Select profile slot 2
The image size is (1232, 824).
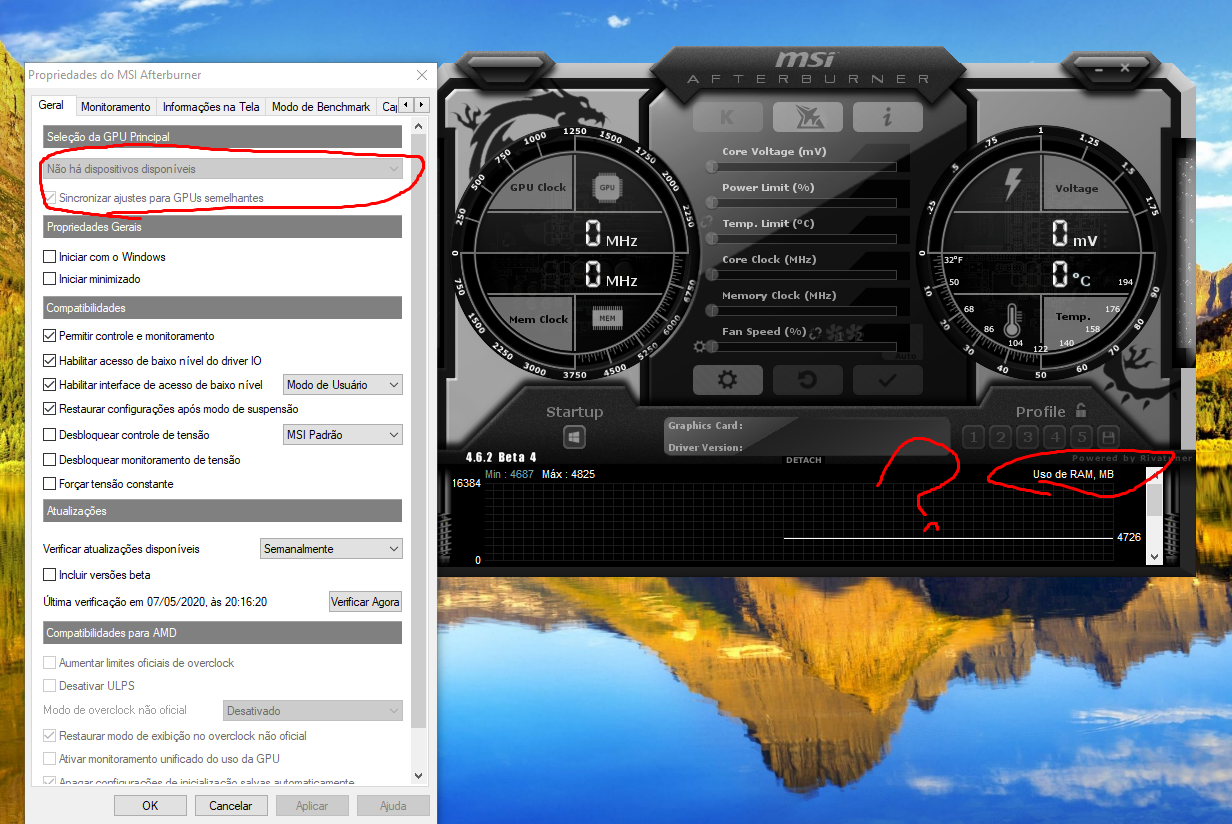[1000, 437]
